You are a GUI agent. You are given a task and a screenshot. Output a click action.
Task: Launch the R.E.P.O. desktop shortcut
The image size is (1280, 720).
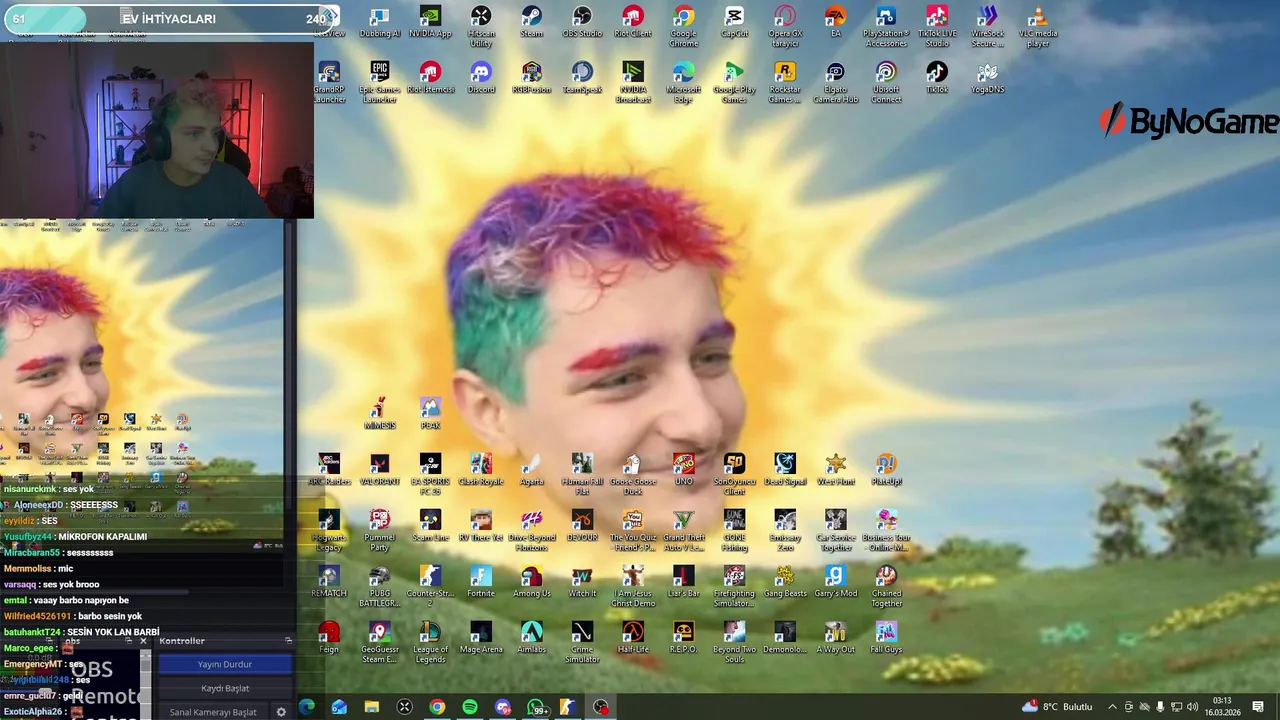pyautogui.click(x=683, y=638)
